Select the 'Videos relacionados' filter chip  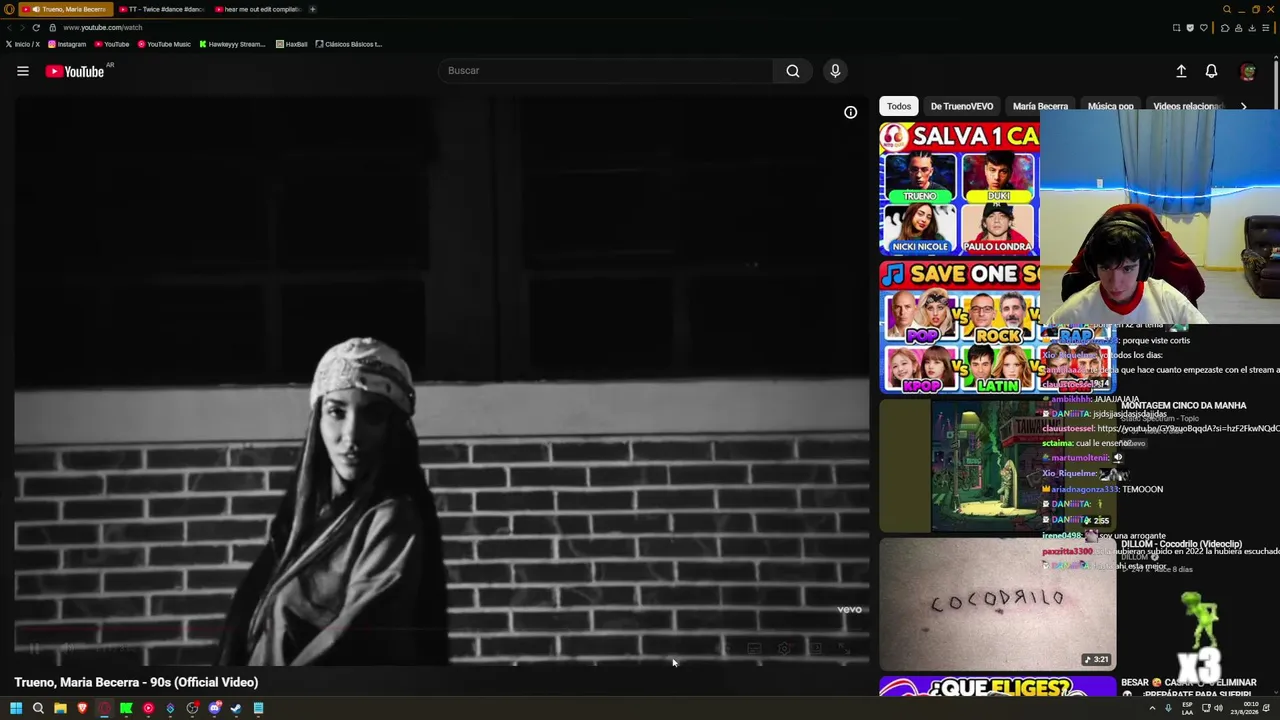1187,106
